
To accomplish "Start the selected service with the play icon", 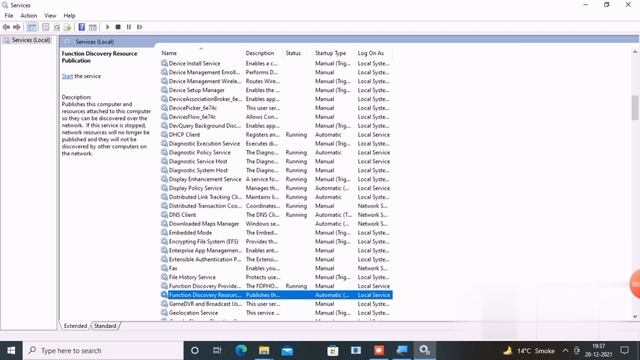I will point(108,27).
